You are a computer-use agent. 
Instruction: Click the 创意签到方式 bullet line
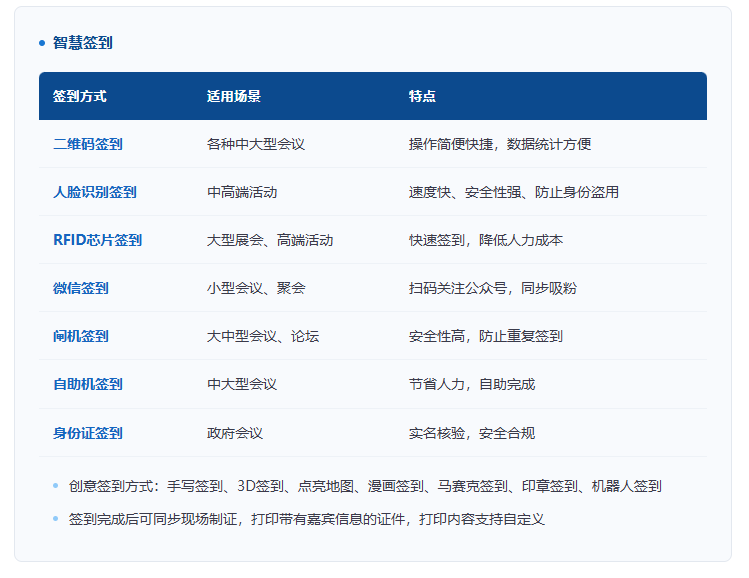(365, 486)
